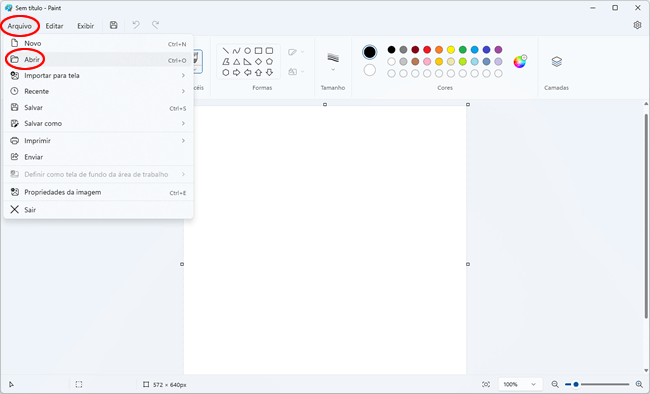Open the Editar menu
650x394 pixels.
pyautogui.click(x=54, y=26)
